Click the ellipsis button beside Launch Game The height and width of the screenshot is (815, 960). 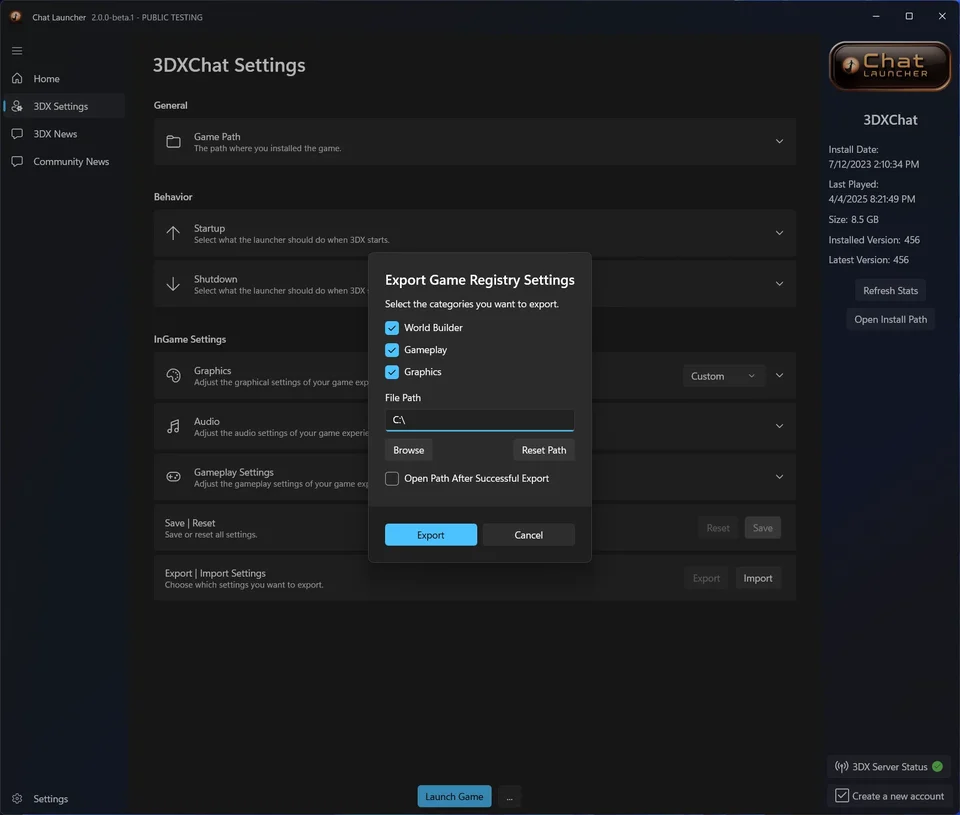pyautogui.click(x=509, y=796)
